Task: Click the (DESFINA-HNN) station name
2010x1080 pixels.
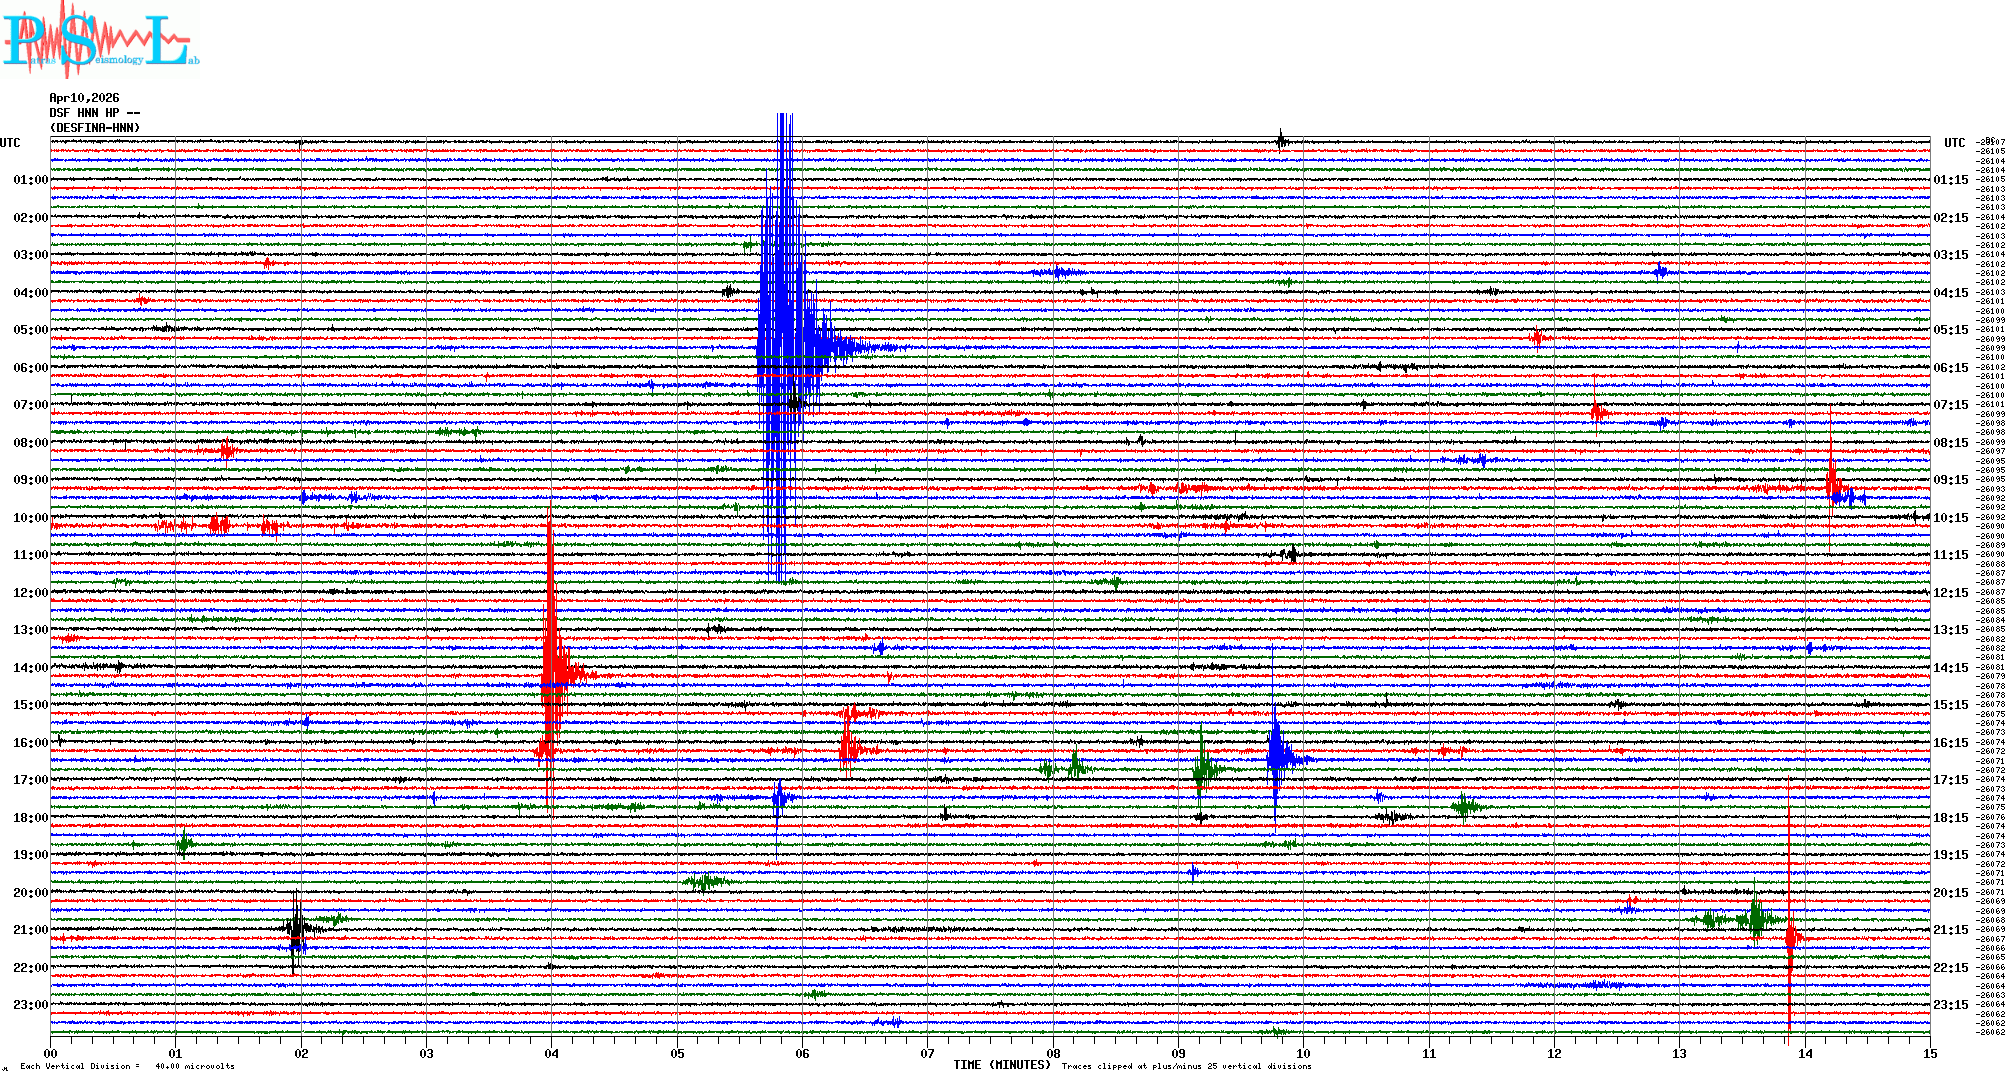Action: [95, 128]
